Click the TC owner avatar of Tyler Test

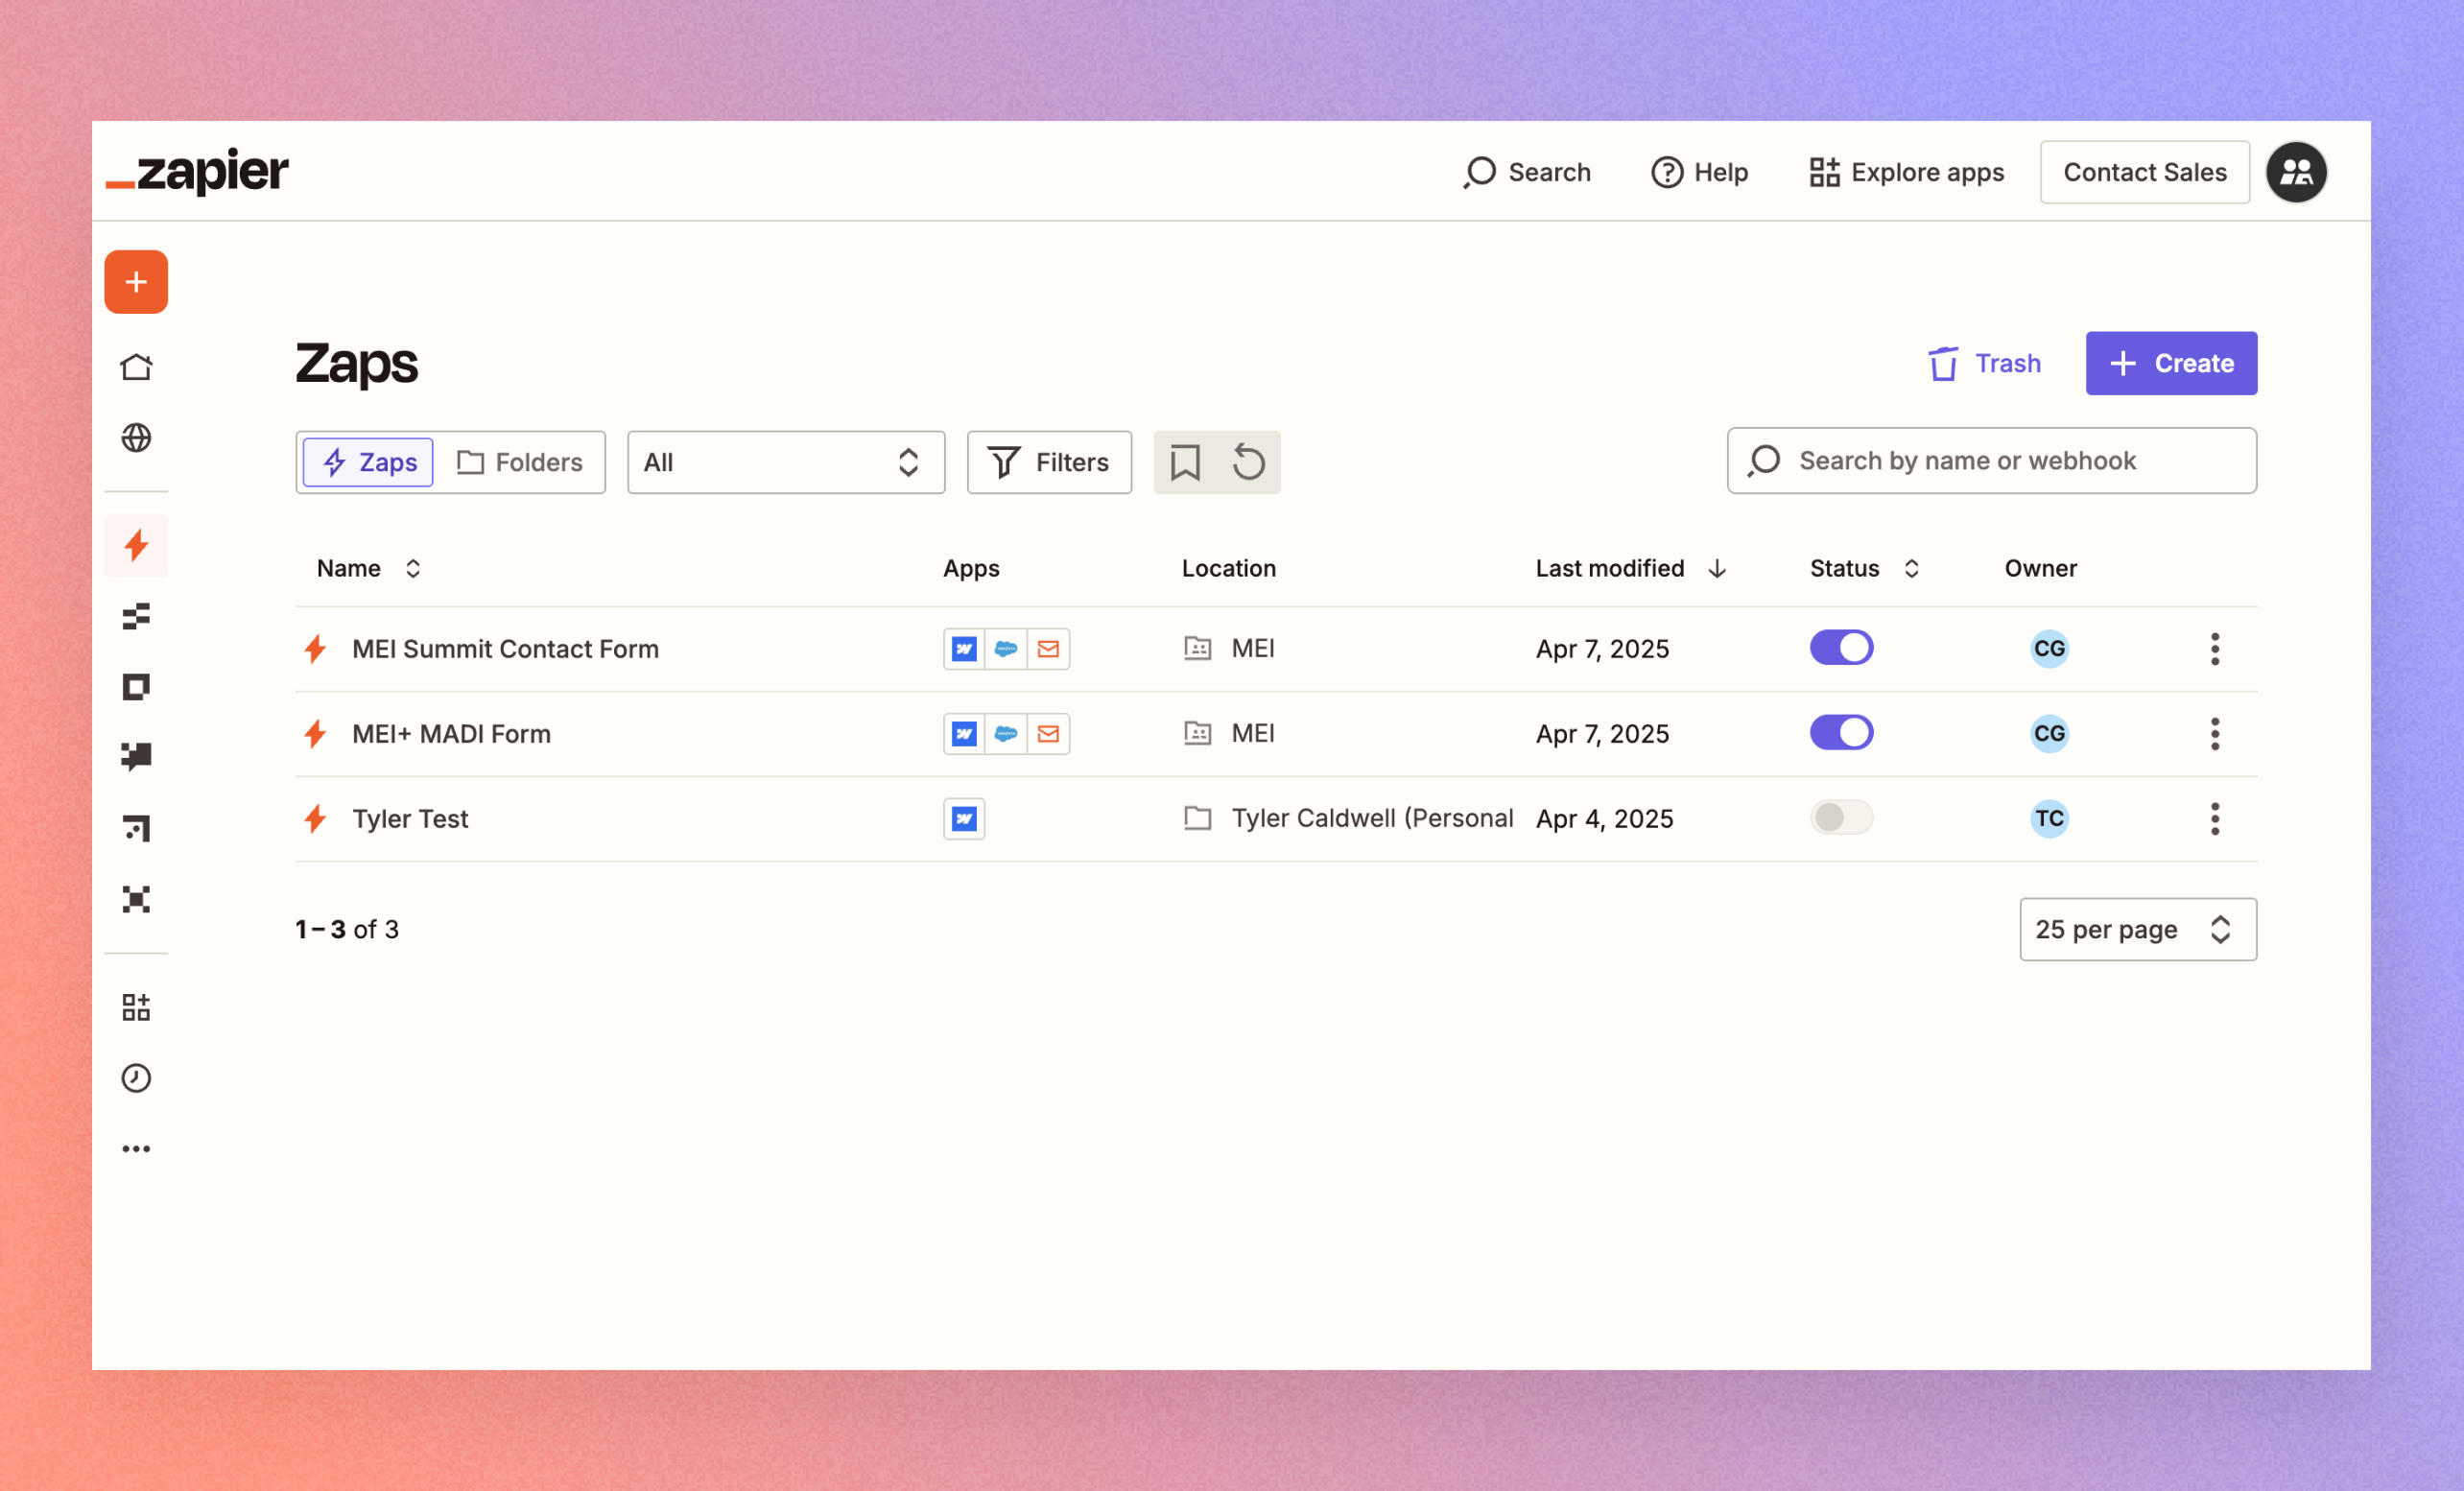pyautogui.click(x=2049, y=819)
